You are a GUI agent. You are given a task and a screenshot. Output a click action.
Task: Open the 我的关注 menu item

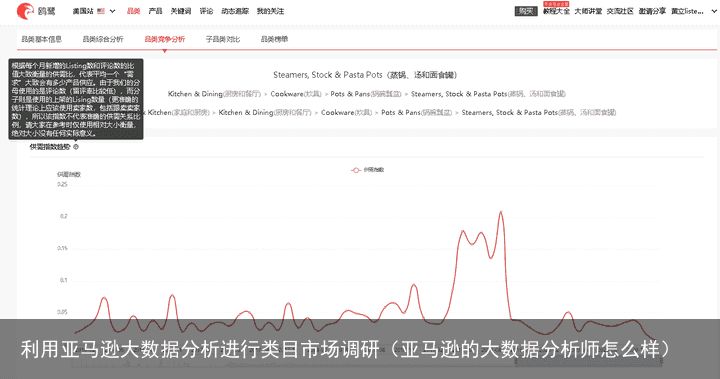270,11
